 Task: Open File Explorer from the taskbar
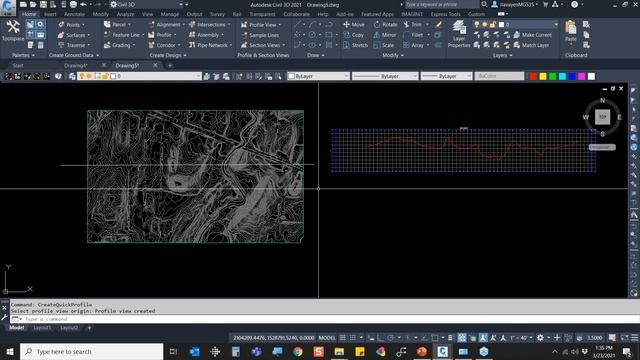point(339,351)
